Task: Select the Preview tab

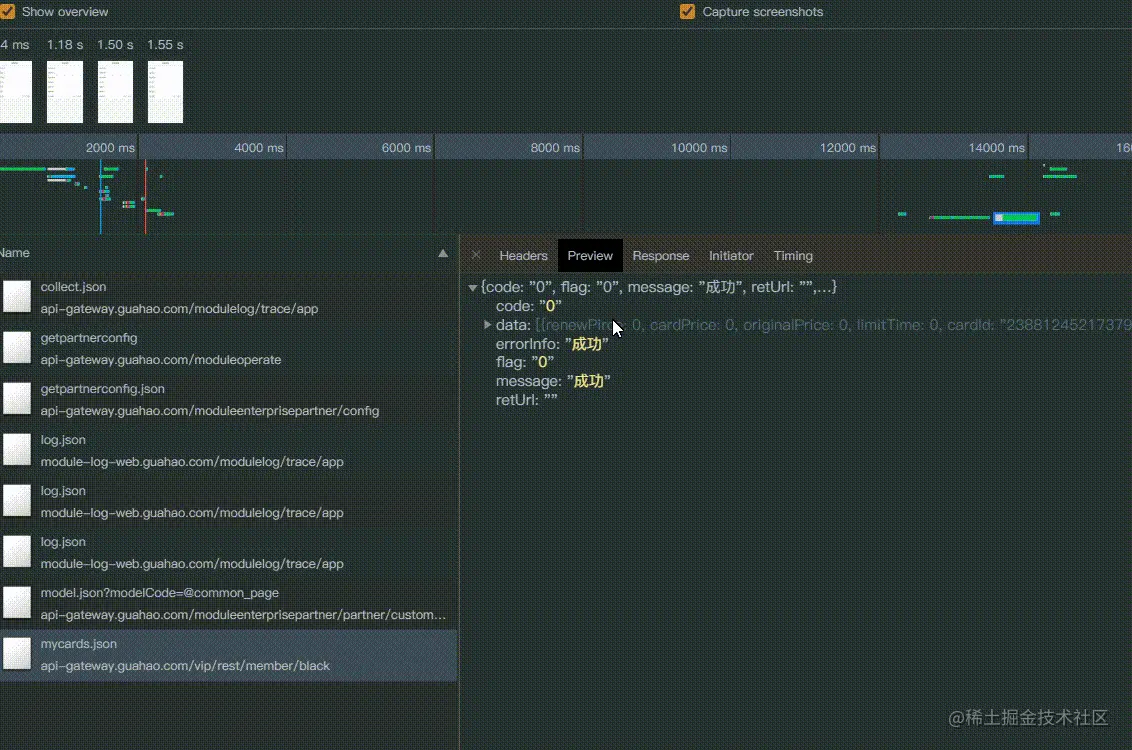Action: tap(590, 256)
